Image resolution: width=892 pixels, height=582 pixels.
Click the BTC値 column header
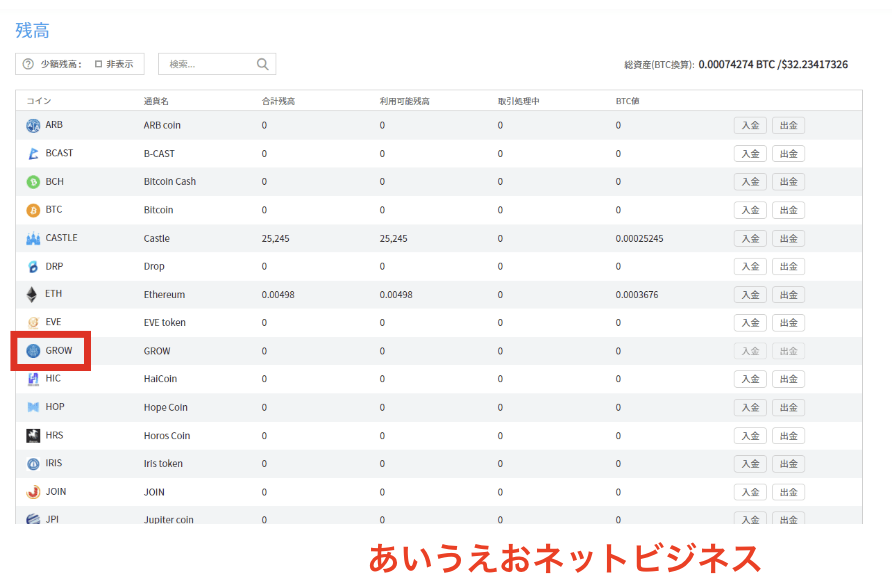tap(627, 101)
